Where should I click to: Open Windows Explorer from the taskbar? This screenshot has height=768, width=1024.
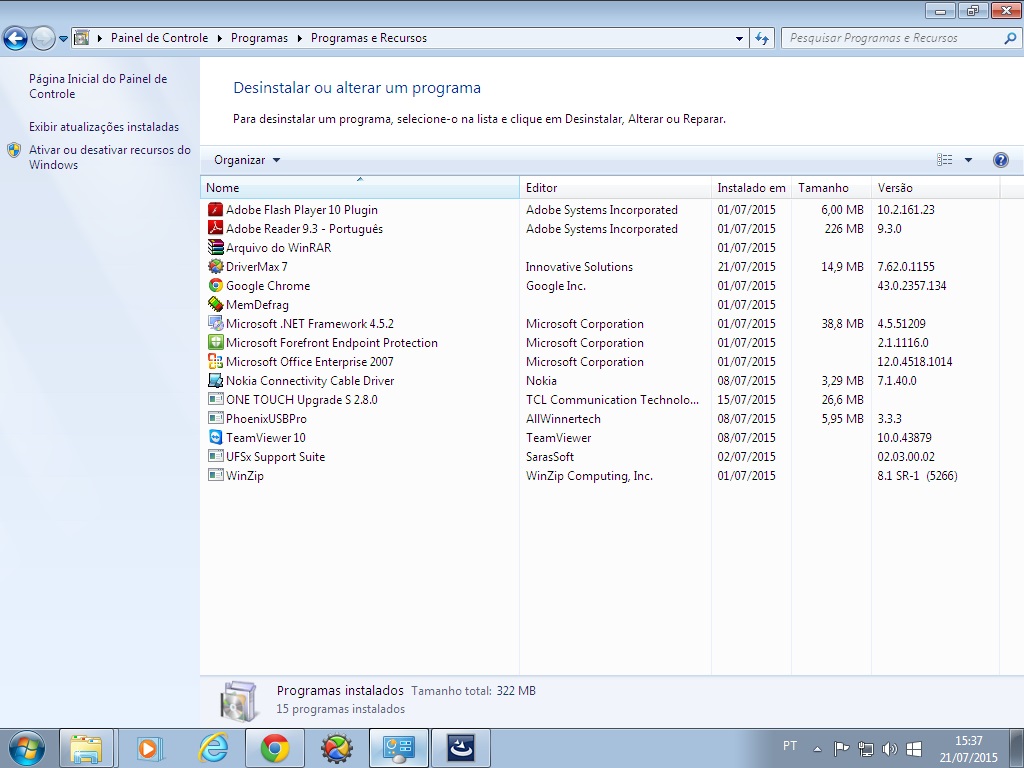coord(87,748)
